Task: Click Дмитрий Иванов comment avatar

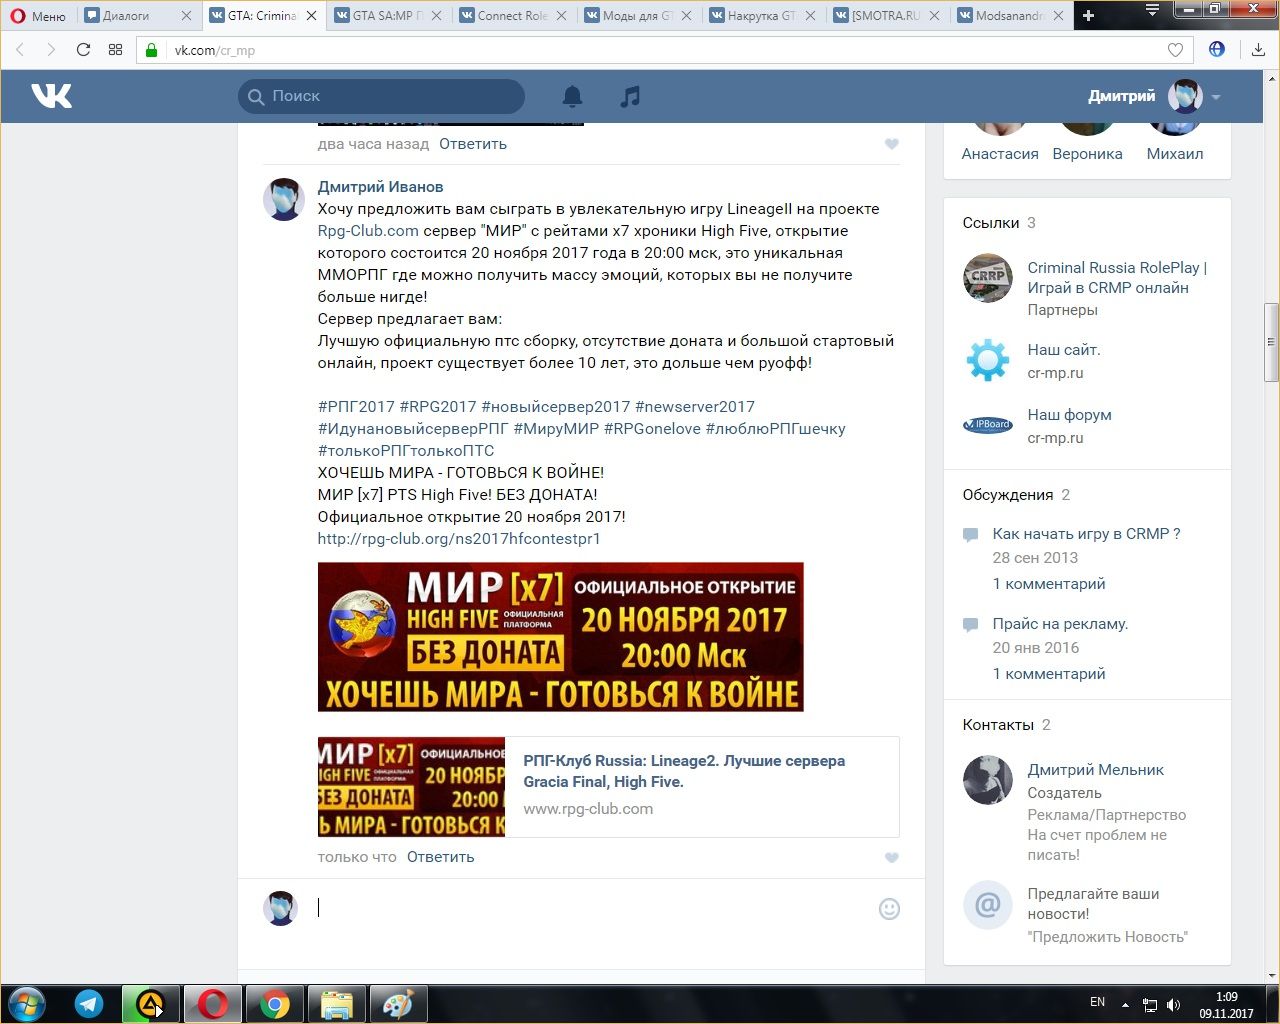Action: point(283,199)
